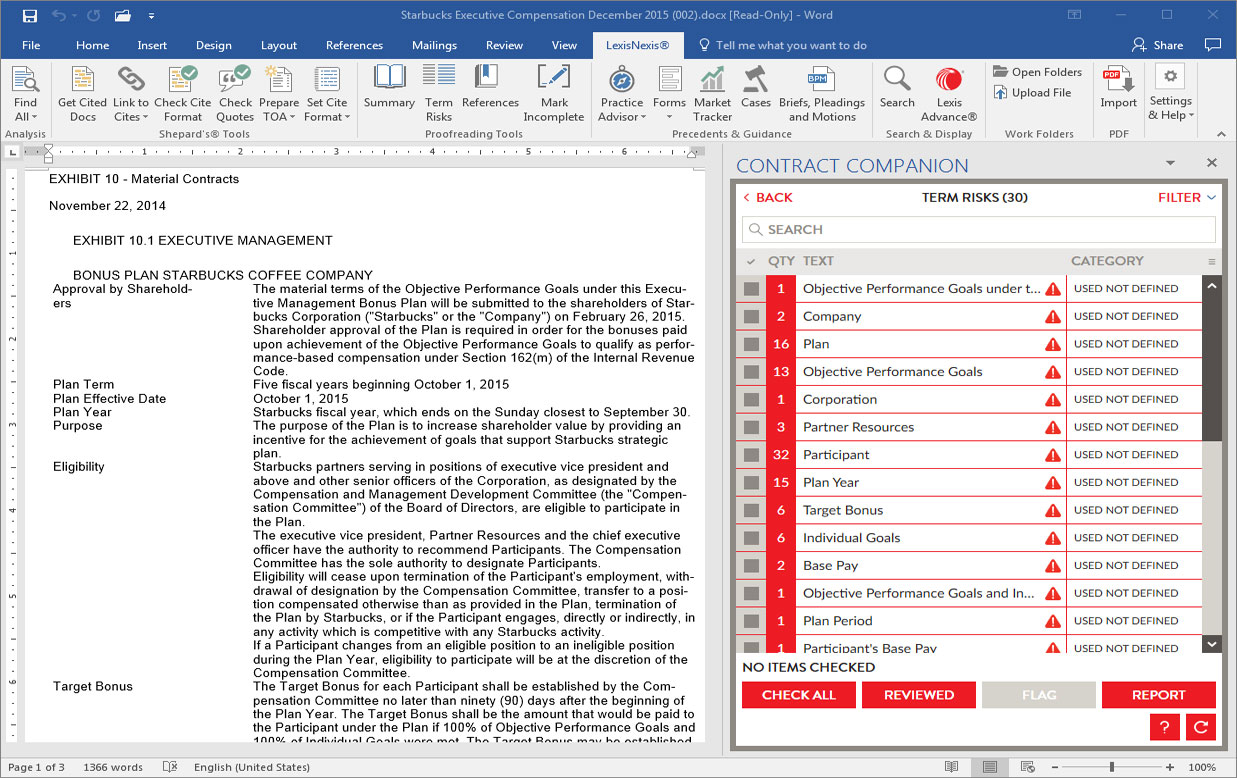Refresh the Contract Companion results
Viewport: 1237px width, 778px height.
(x=1201, y=727)
